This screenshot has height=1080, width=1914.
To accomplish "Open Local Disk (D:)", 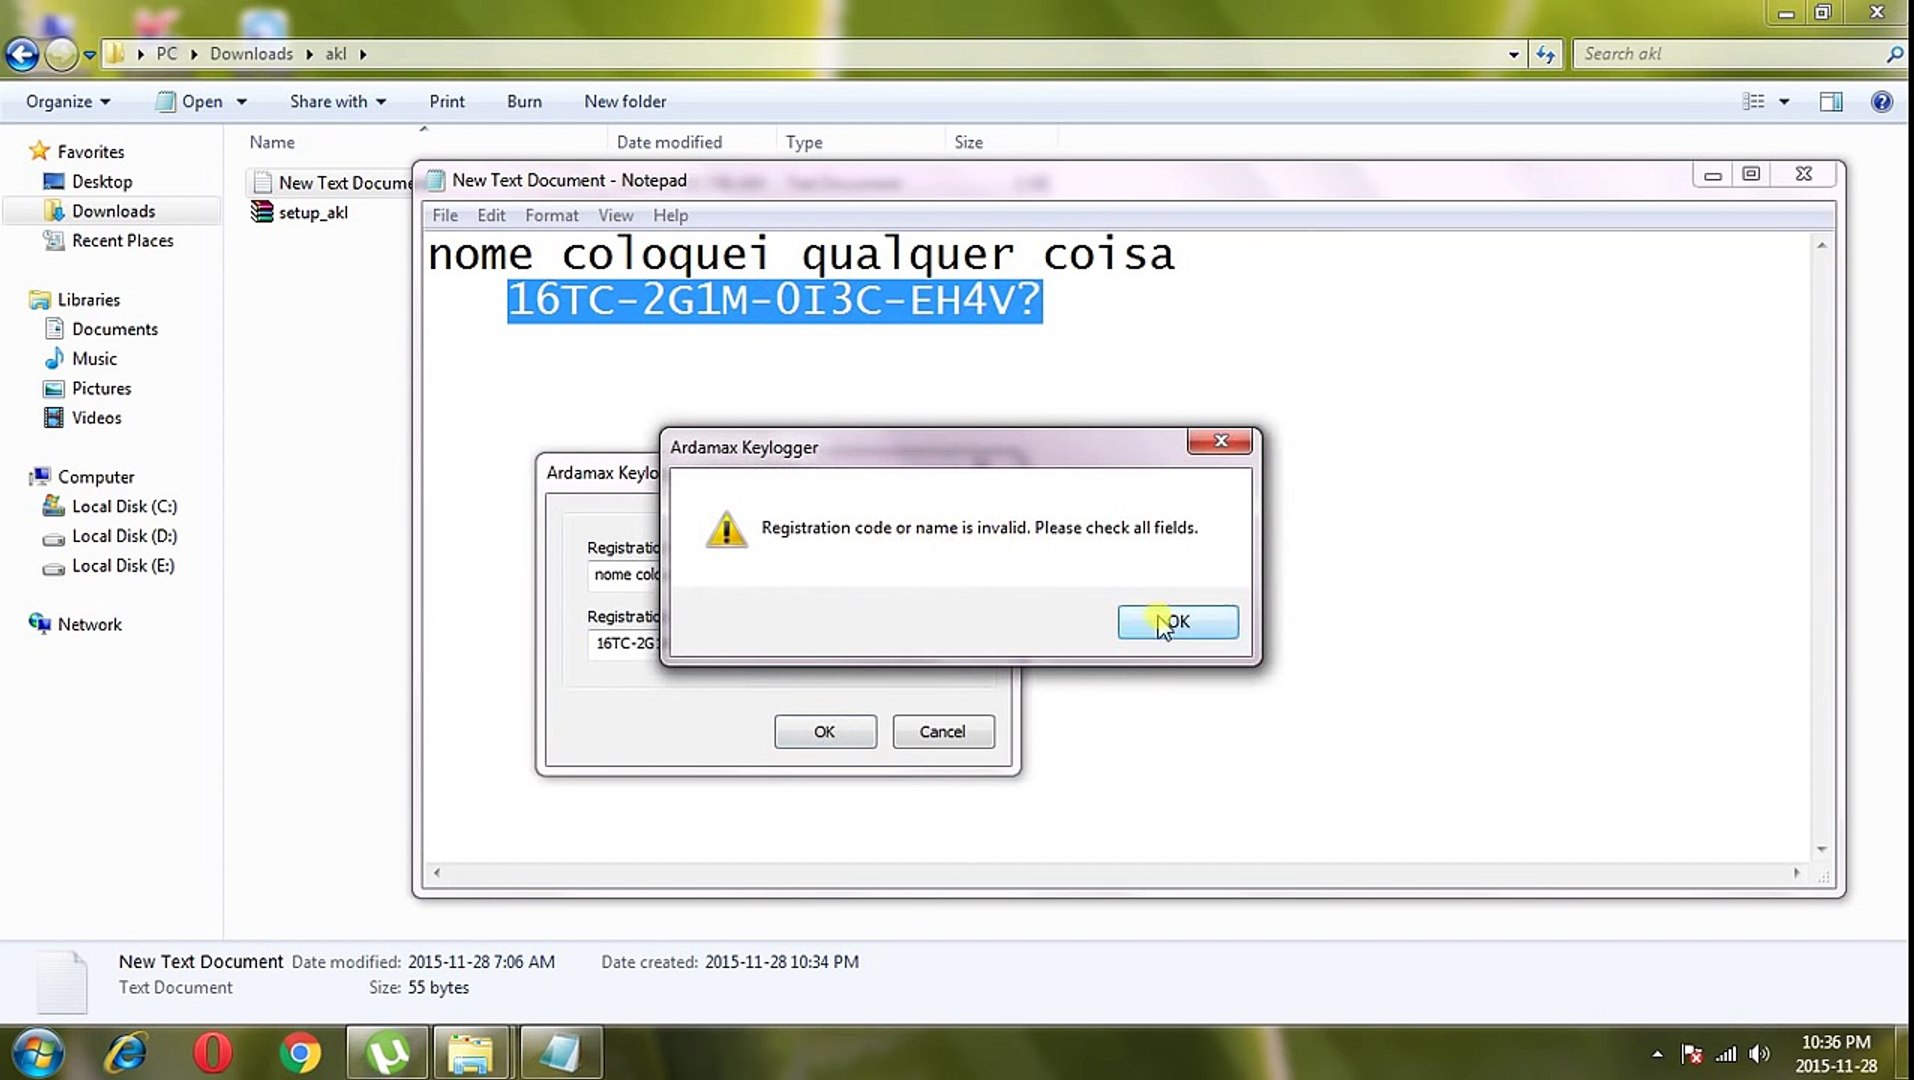I will click(x=111, y=536).
